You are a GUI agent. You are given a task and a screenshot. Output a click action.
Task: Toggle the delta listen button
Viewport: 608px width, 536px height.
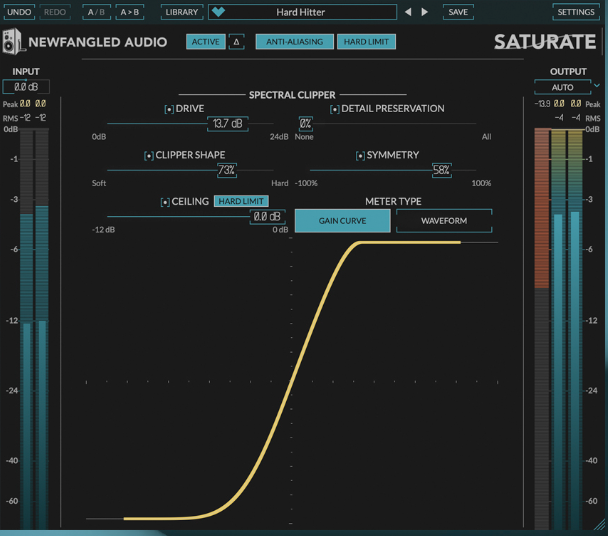236,42
